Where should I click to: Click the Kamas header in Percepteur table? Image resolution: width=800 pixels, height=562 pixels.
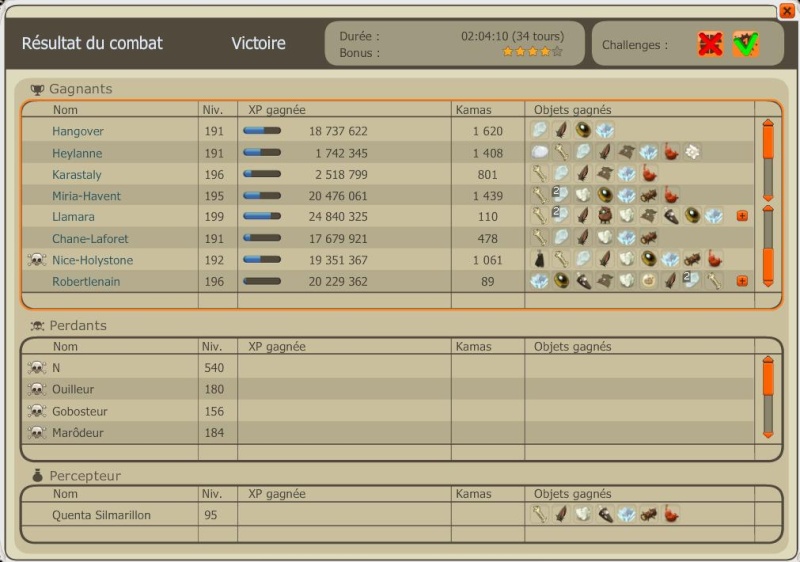pos(473,494)
